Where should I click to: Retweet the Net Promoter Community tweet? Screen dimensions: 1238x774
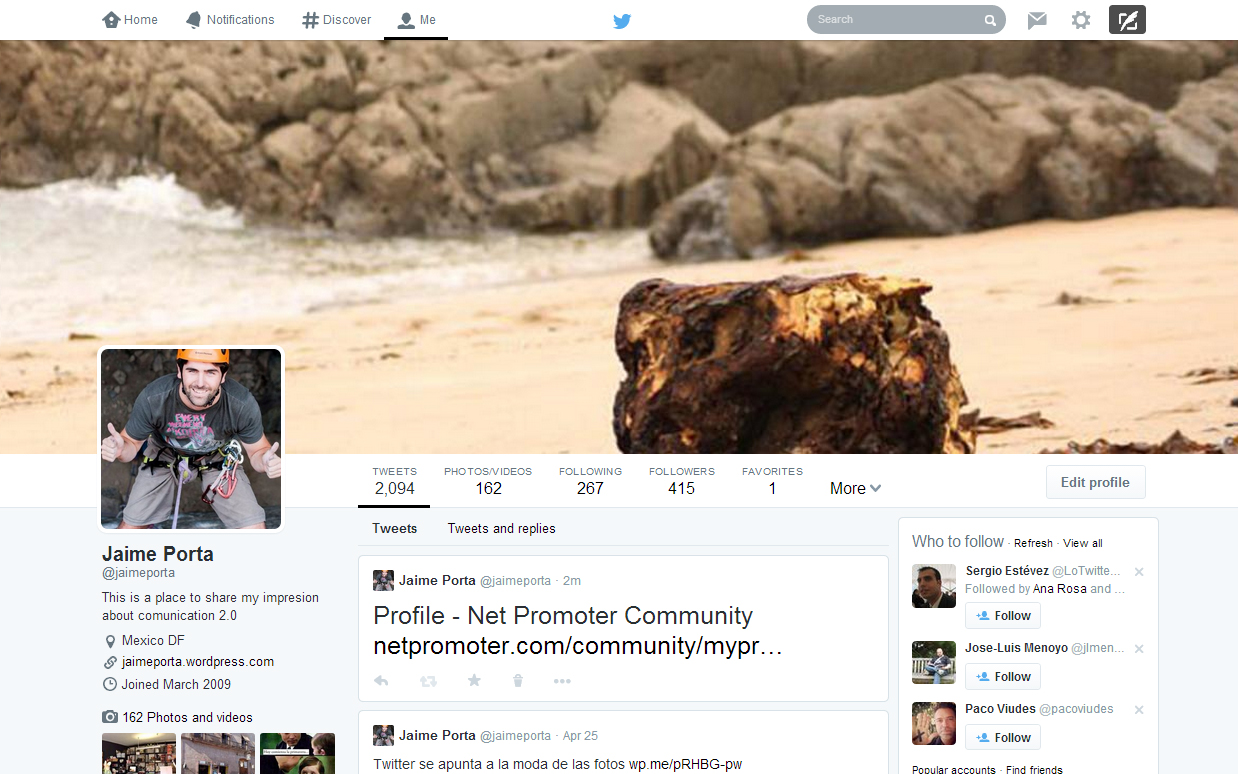[428, 681]
